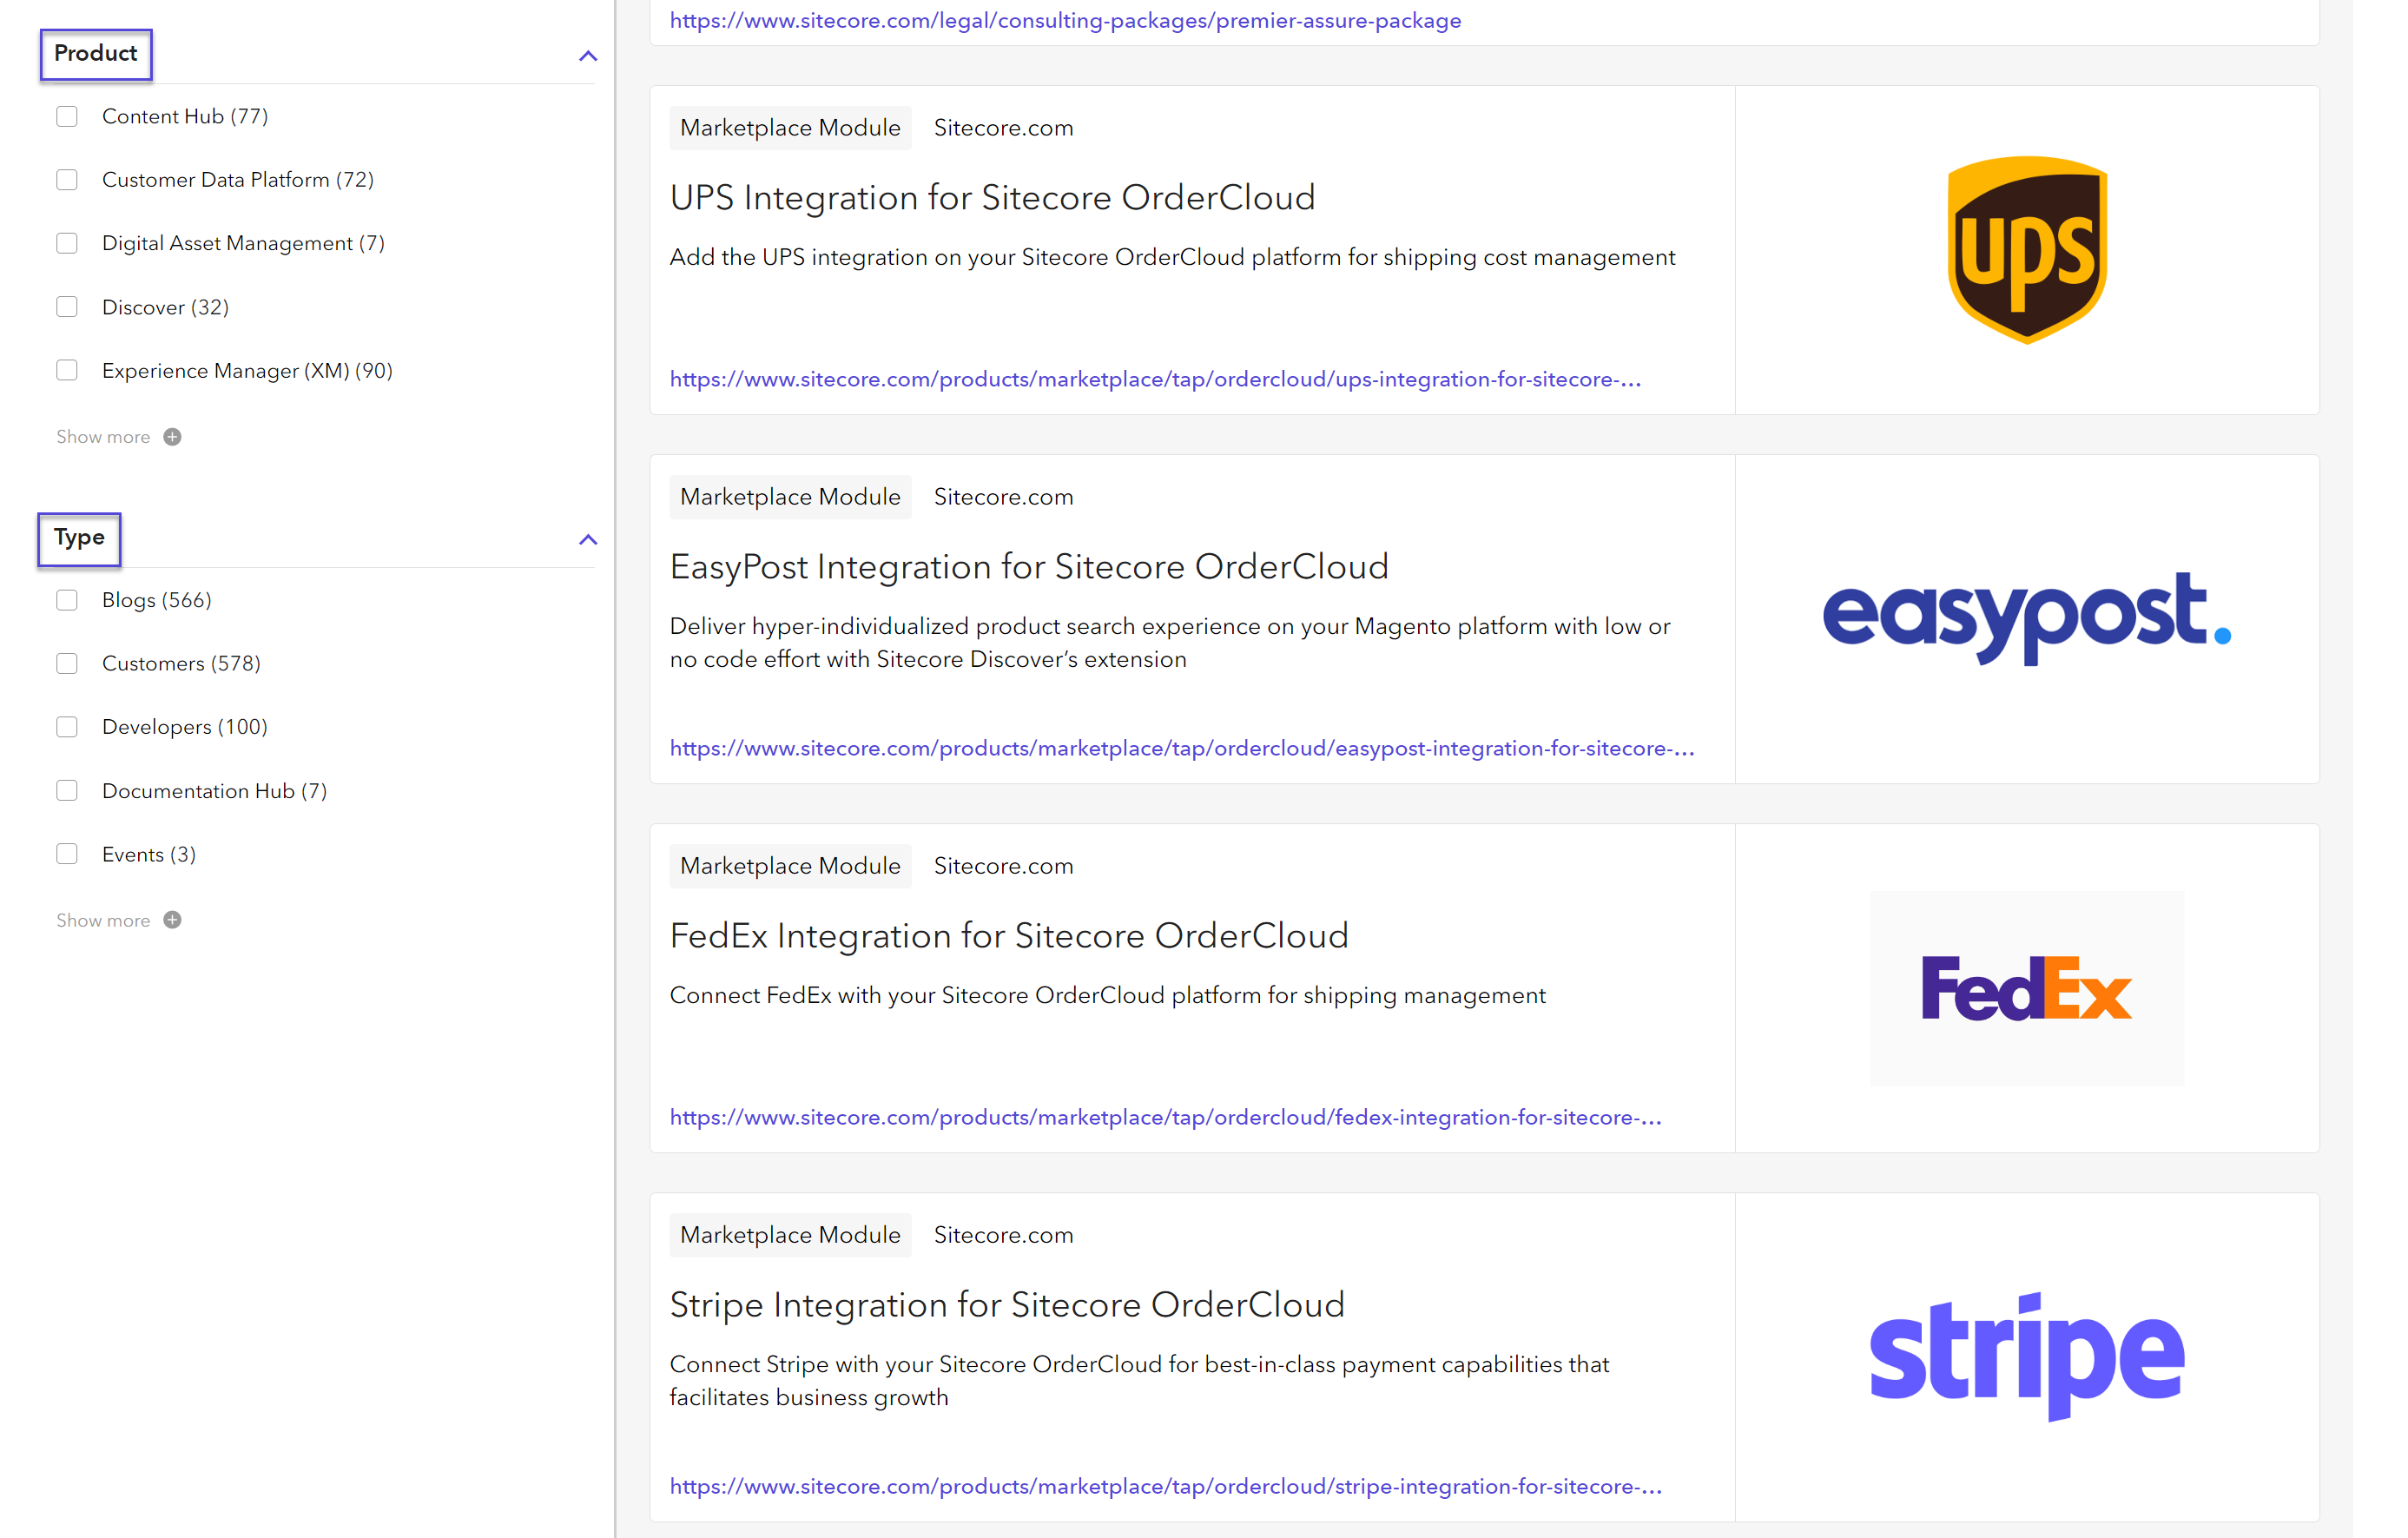The width and height of the screenshot is (2408, 1538).
Task: Open the ups-integration-for-sitecore URL link
Action: coord(1155,379)
